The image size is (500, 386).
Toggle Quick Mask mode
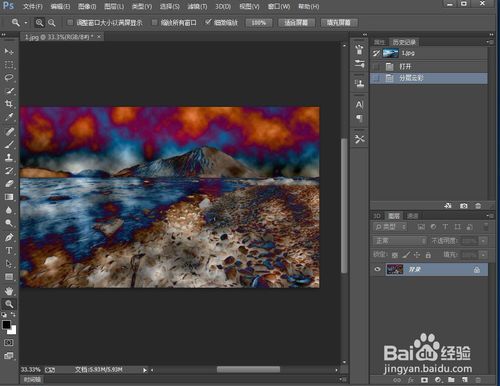[x=9, y=343]
